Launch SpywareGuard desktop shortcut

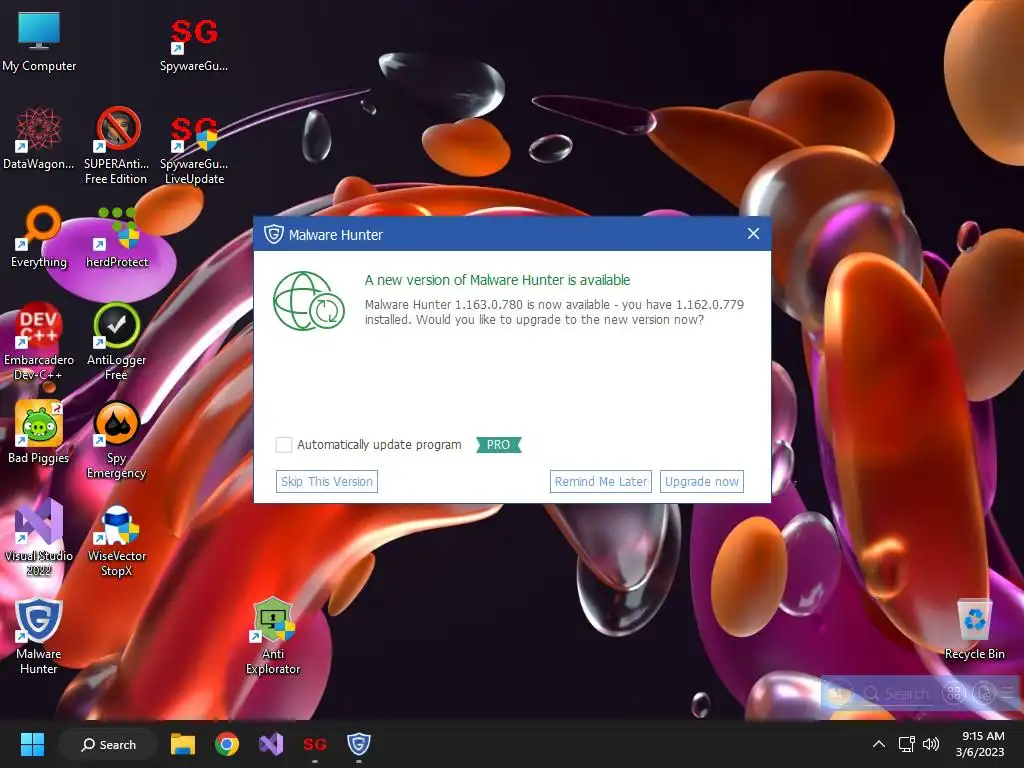tap(194, 43)
